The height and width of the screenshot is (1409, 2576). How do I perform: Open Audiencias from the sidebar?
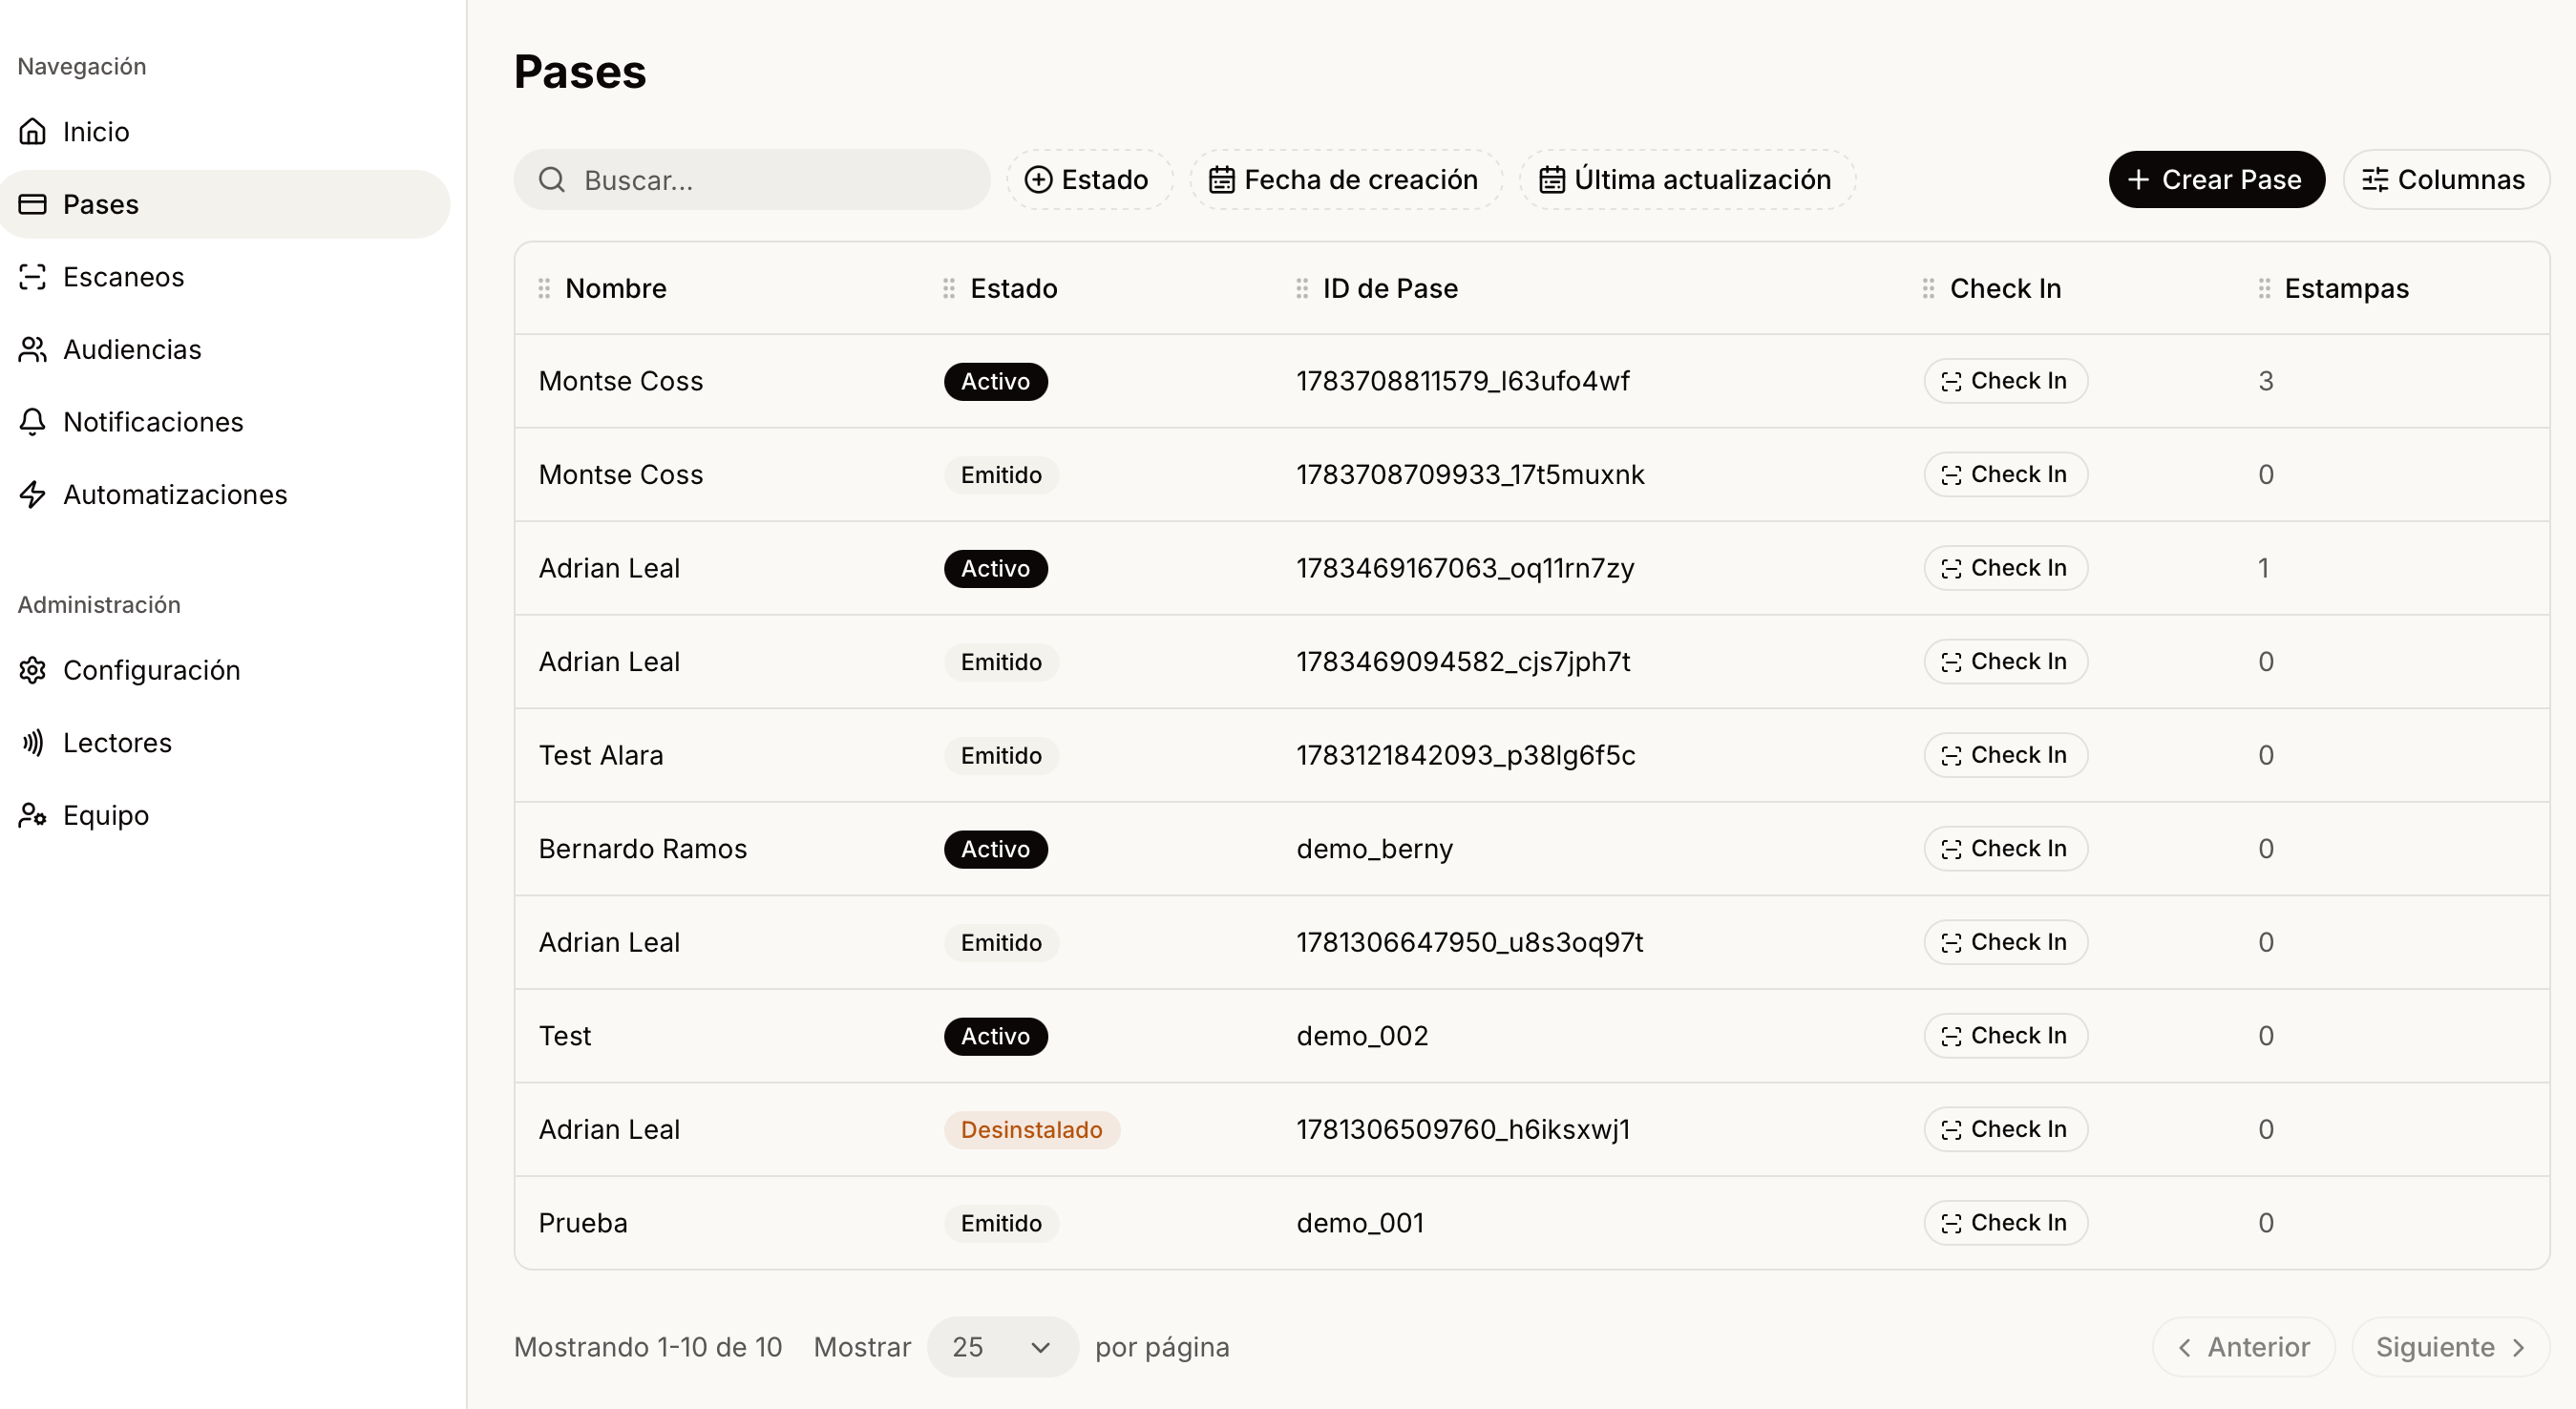click(x=225, y=349)
